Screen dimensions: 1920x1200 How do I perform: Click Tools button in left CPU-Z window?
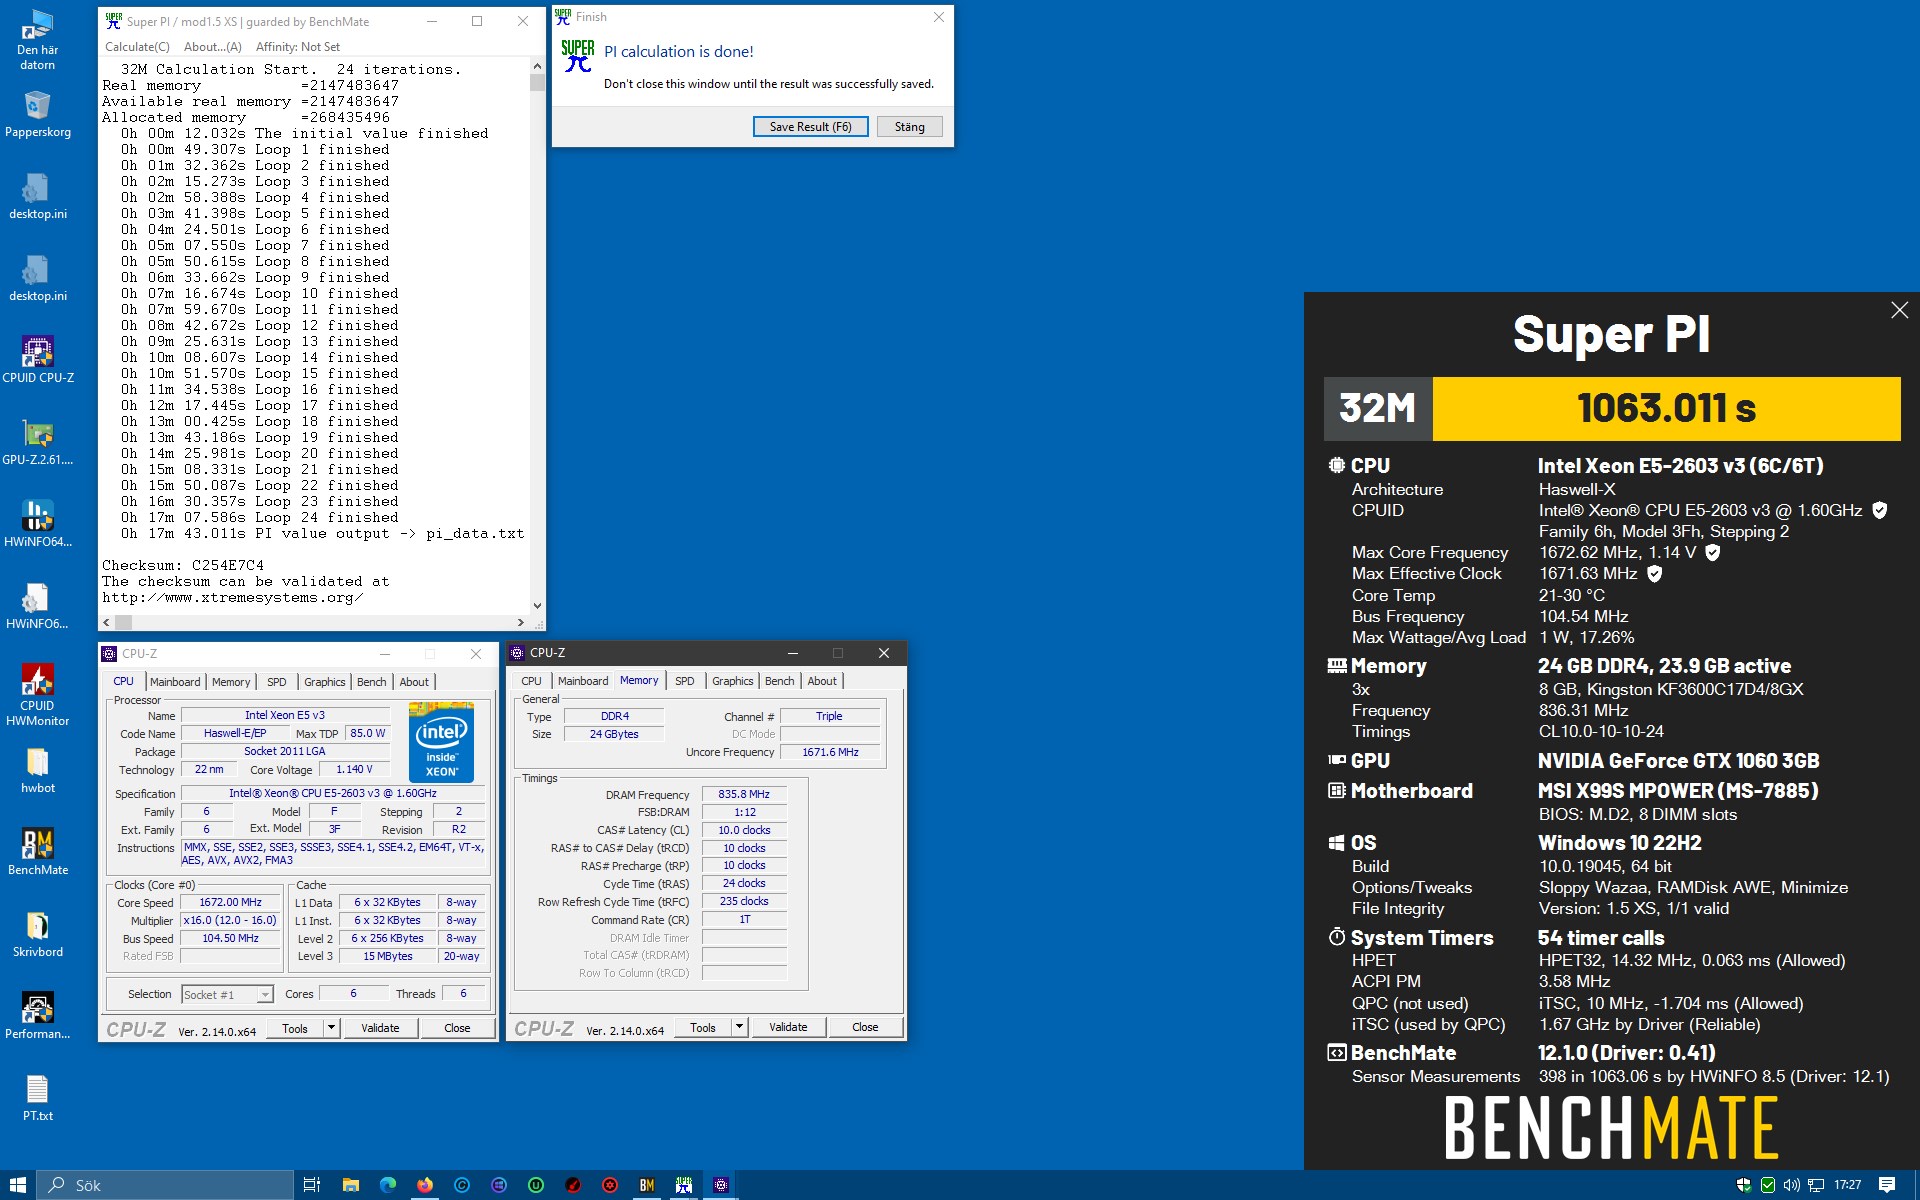(x=295, y=1028)
